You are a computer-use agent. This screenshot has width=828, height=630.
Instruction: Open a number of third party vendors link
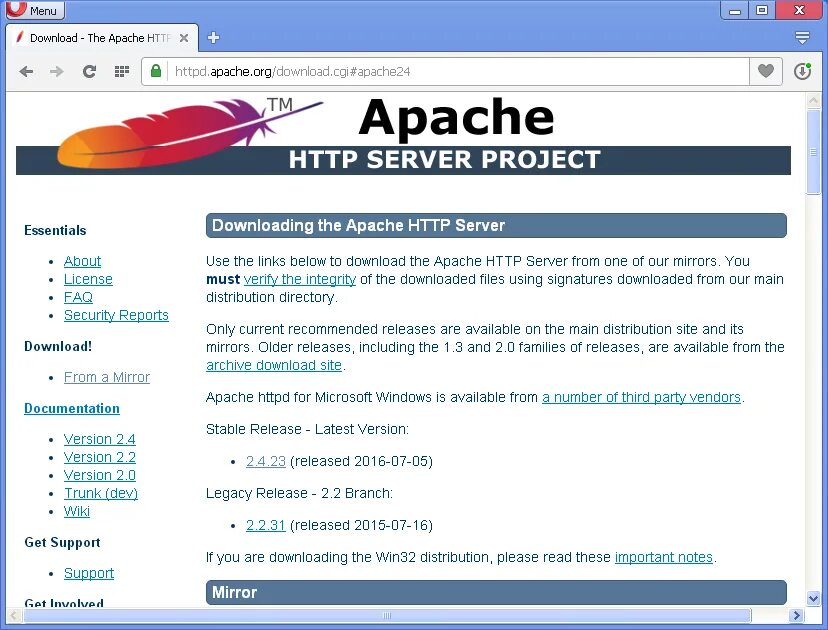(642, 397)
